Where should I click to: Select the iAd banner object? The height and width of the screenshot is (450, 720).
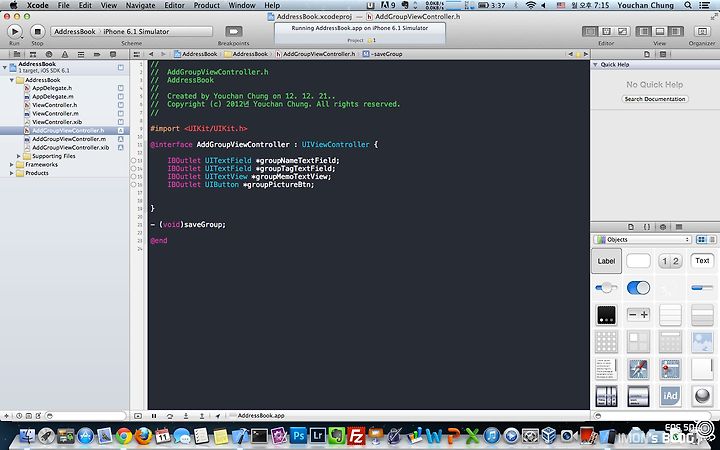pyautogui.click(x=670, y=396)
